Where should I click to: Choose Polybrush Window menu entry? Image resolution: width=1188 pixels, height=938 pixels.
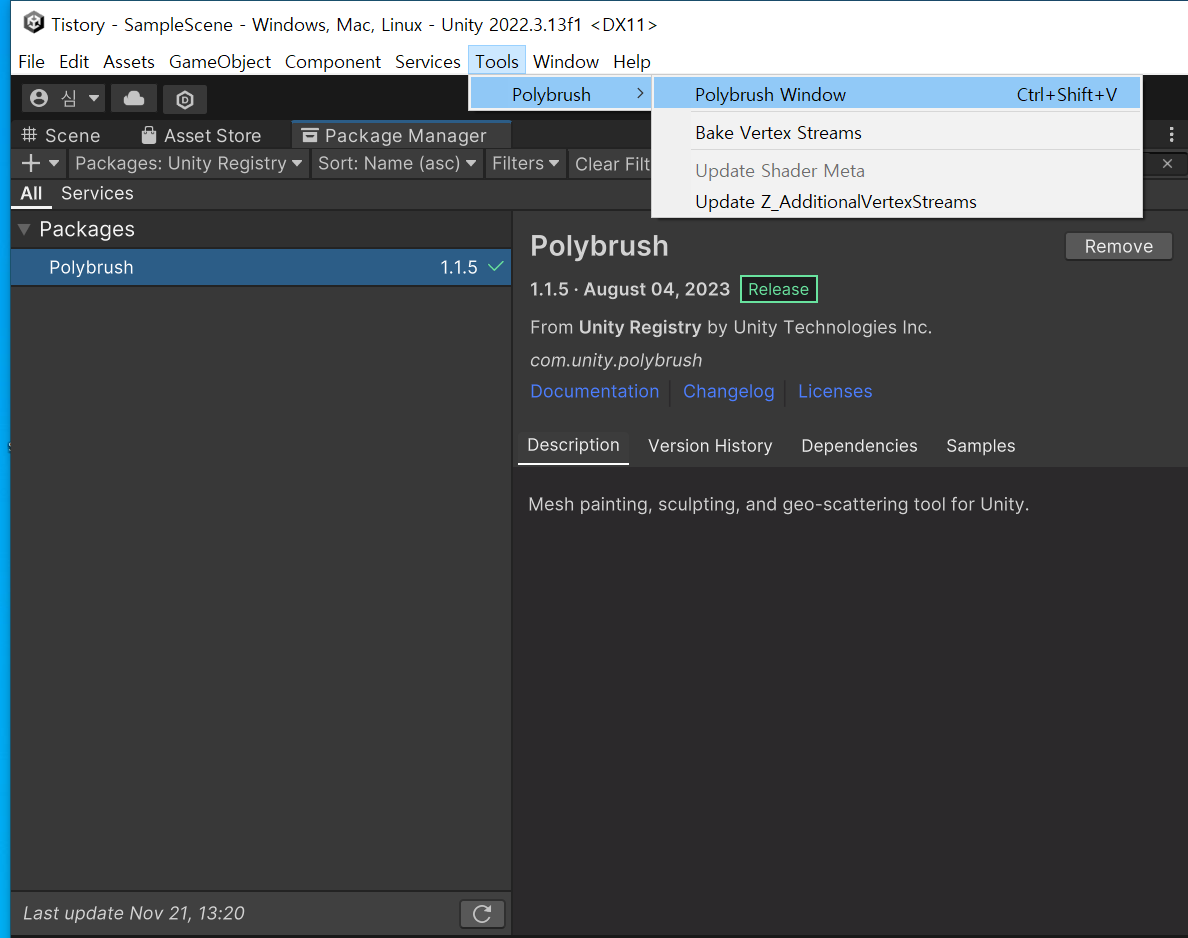[896, 94]
